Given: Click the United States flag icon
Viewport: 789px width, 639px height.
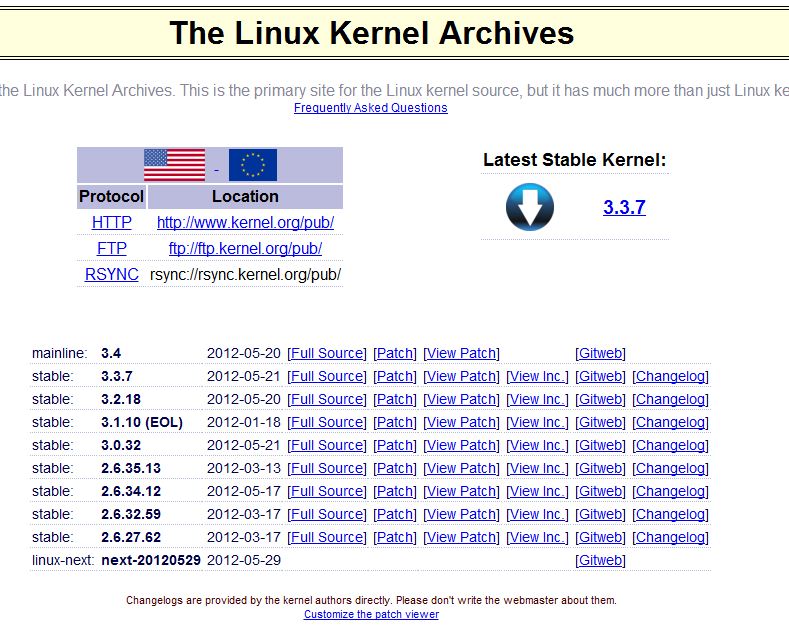Looking at the screenshot, I should pos(174,165).
